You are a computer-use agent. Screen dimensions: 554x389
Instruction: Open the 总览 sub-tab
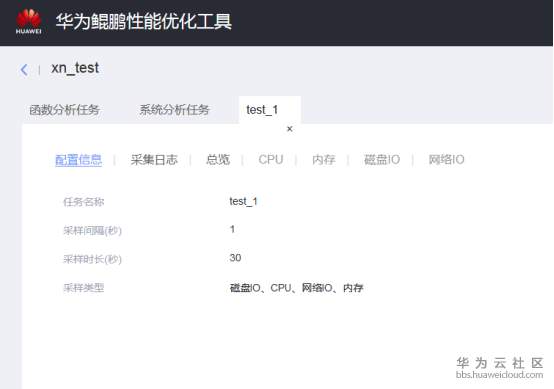click(x=218, y=160)
